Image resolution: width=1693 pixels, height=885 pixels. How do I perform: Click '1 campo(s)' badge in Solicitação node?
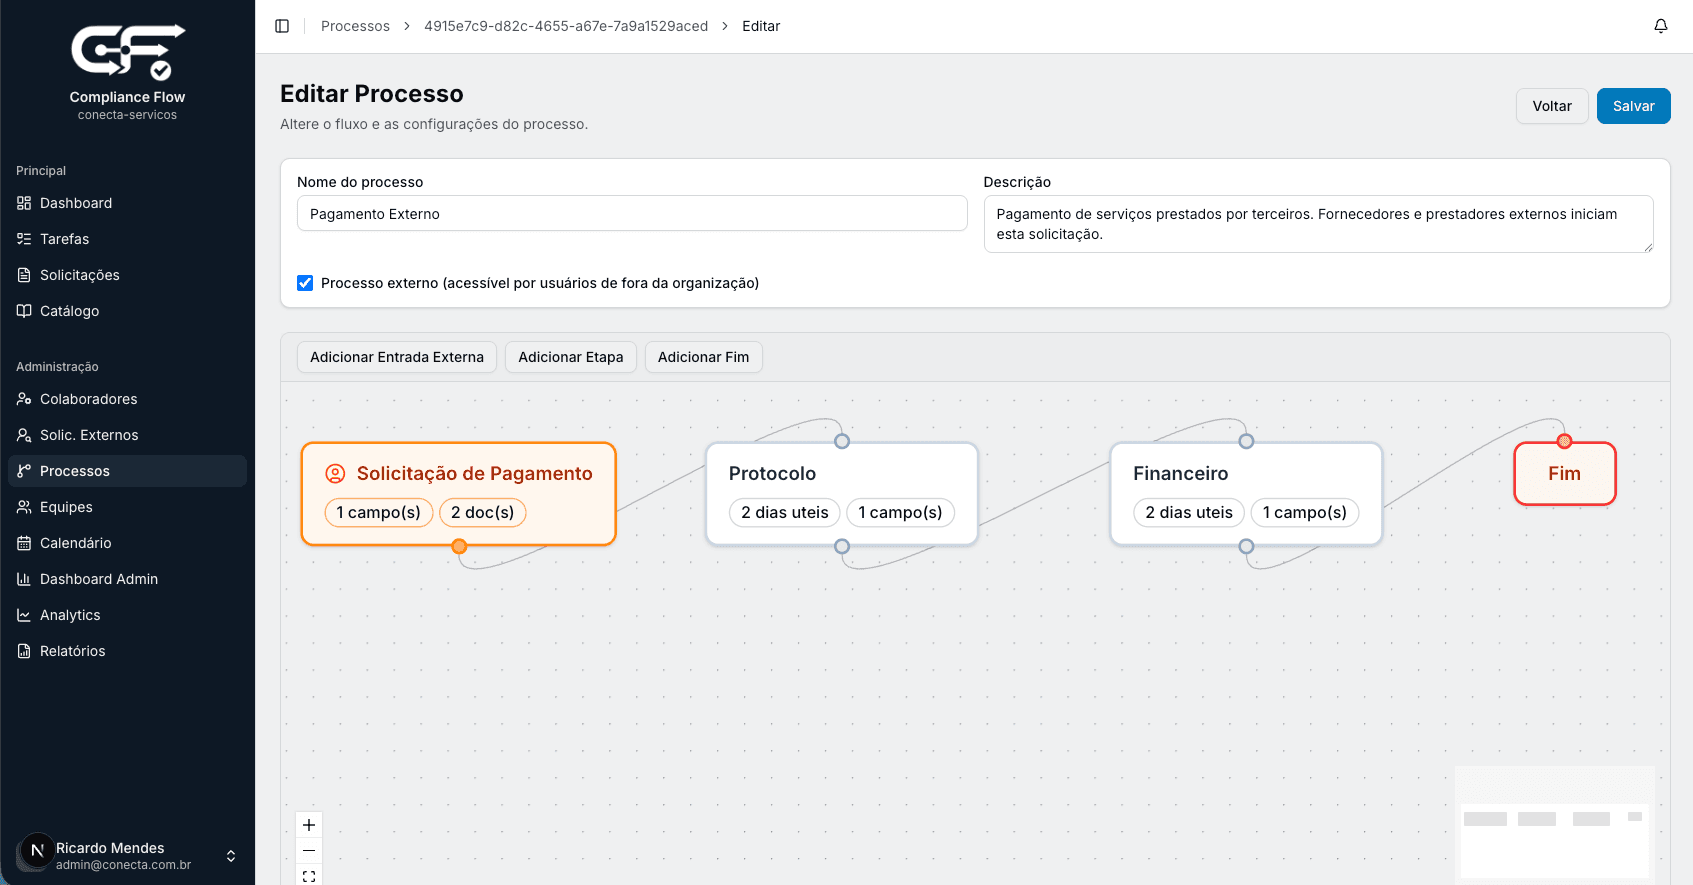click(379, 512)
